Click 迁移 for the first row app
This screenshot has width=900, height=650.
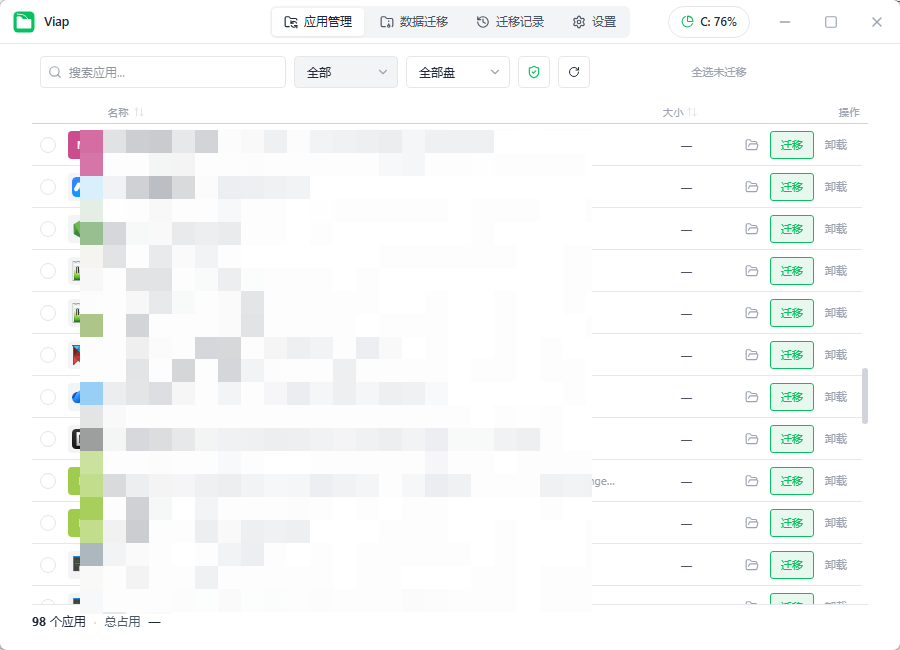click(792, 145)
